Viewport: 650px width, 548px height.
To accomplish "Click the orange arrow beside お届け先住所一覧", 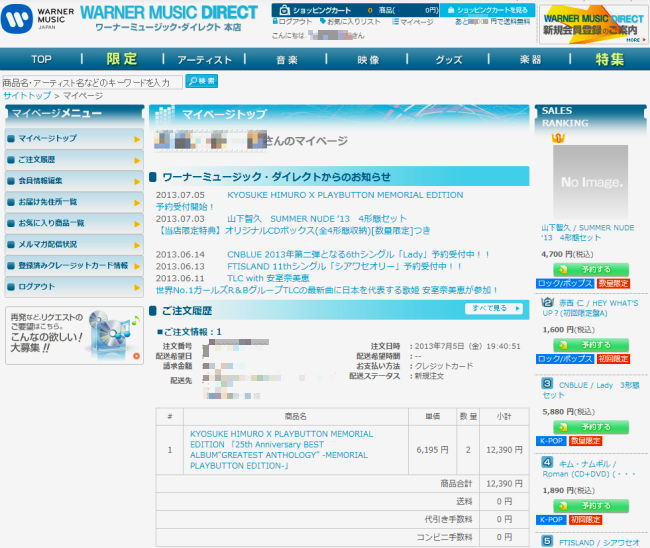I will (137, 203).
